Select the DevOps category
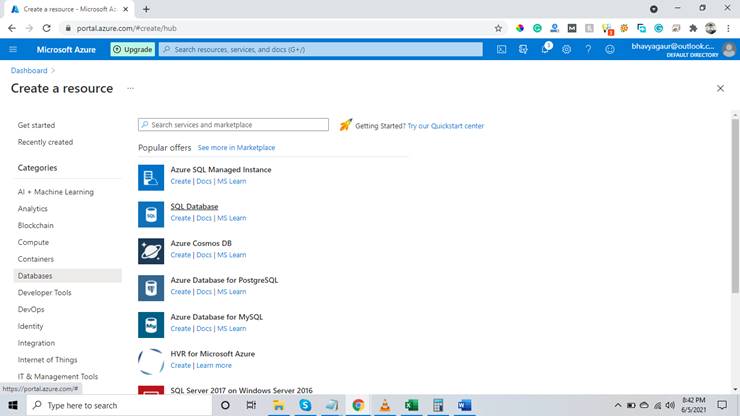 point(31,309)
